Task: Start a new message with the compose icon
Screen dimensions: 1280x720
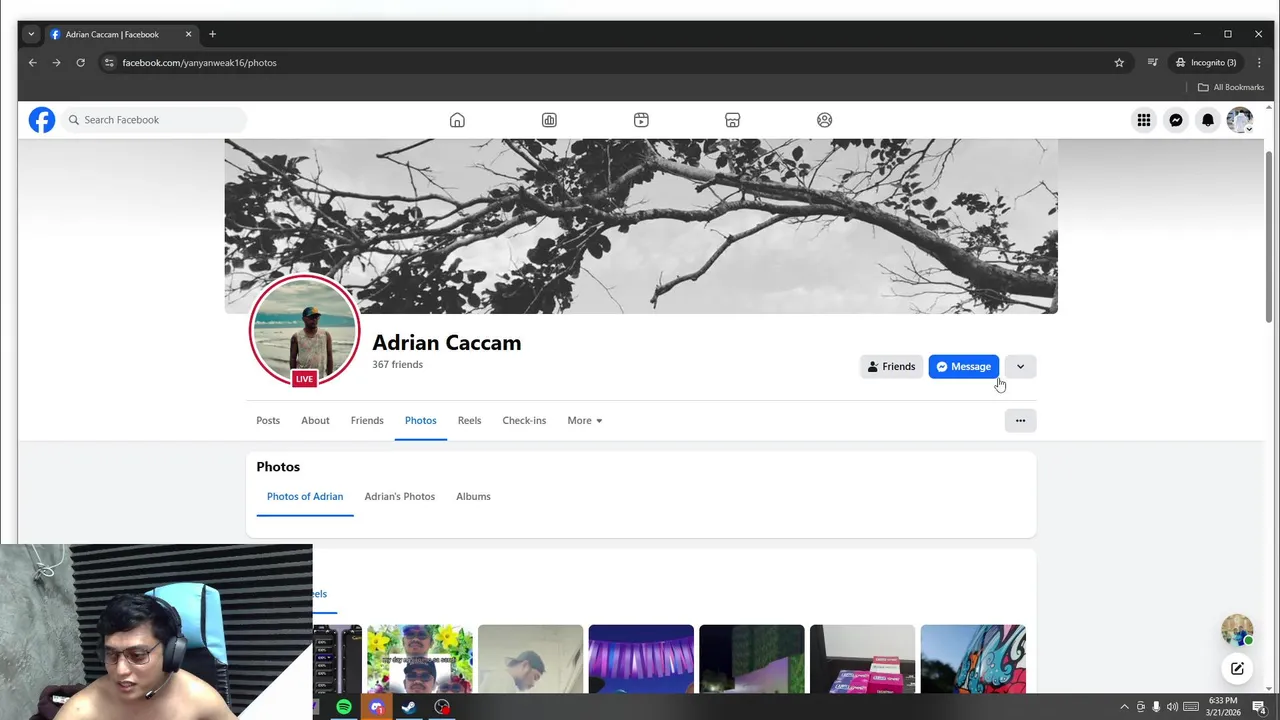Action: point(1237,668)
